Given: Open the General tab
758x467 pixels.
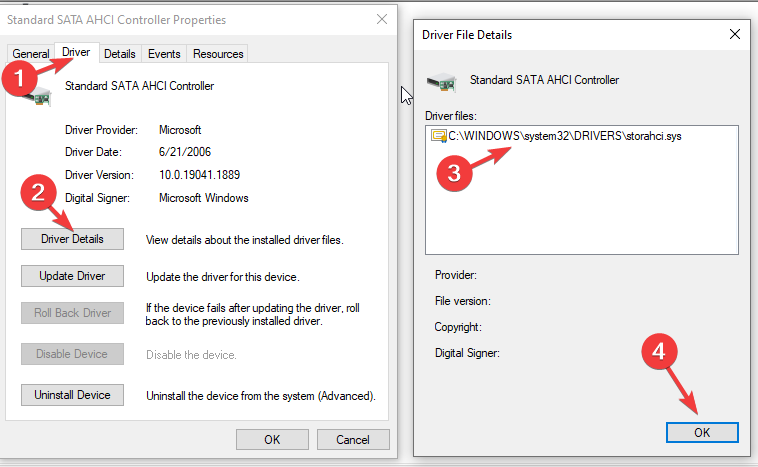Looking at the screenshot, I should 30,54.
